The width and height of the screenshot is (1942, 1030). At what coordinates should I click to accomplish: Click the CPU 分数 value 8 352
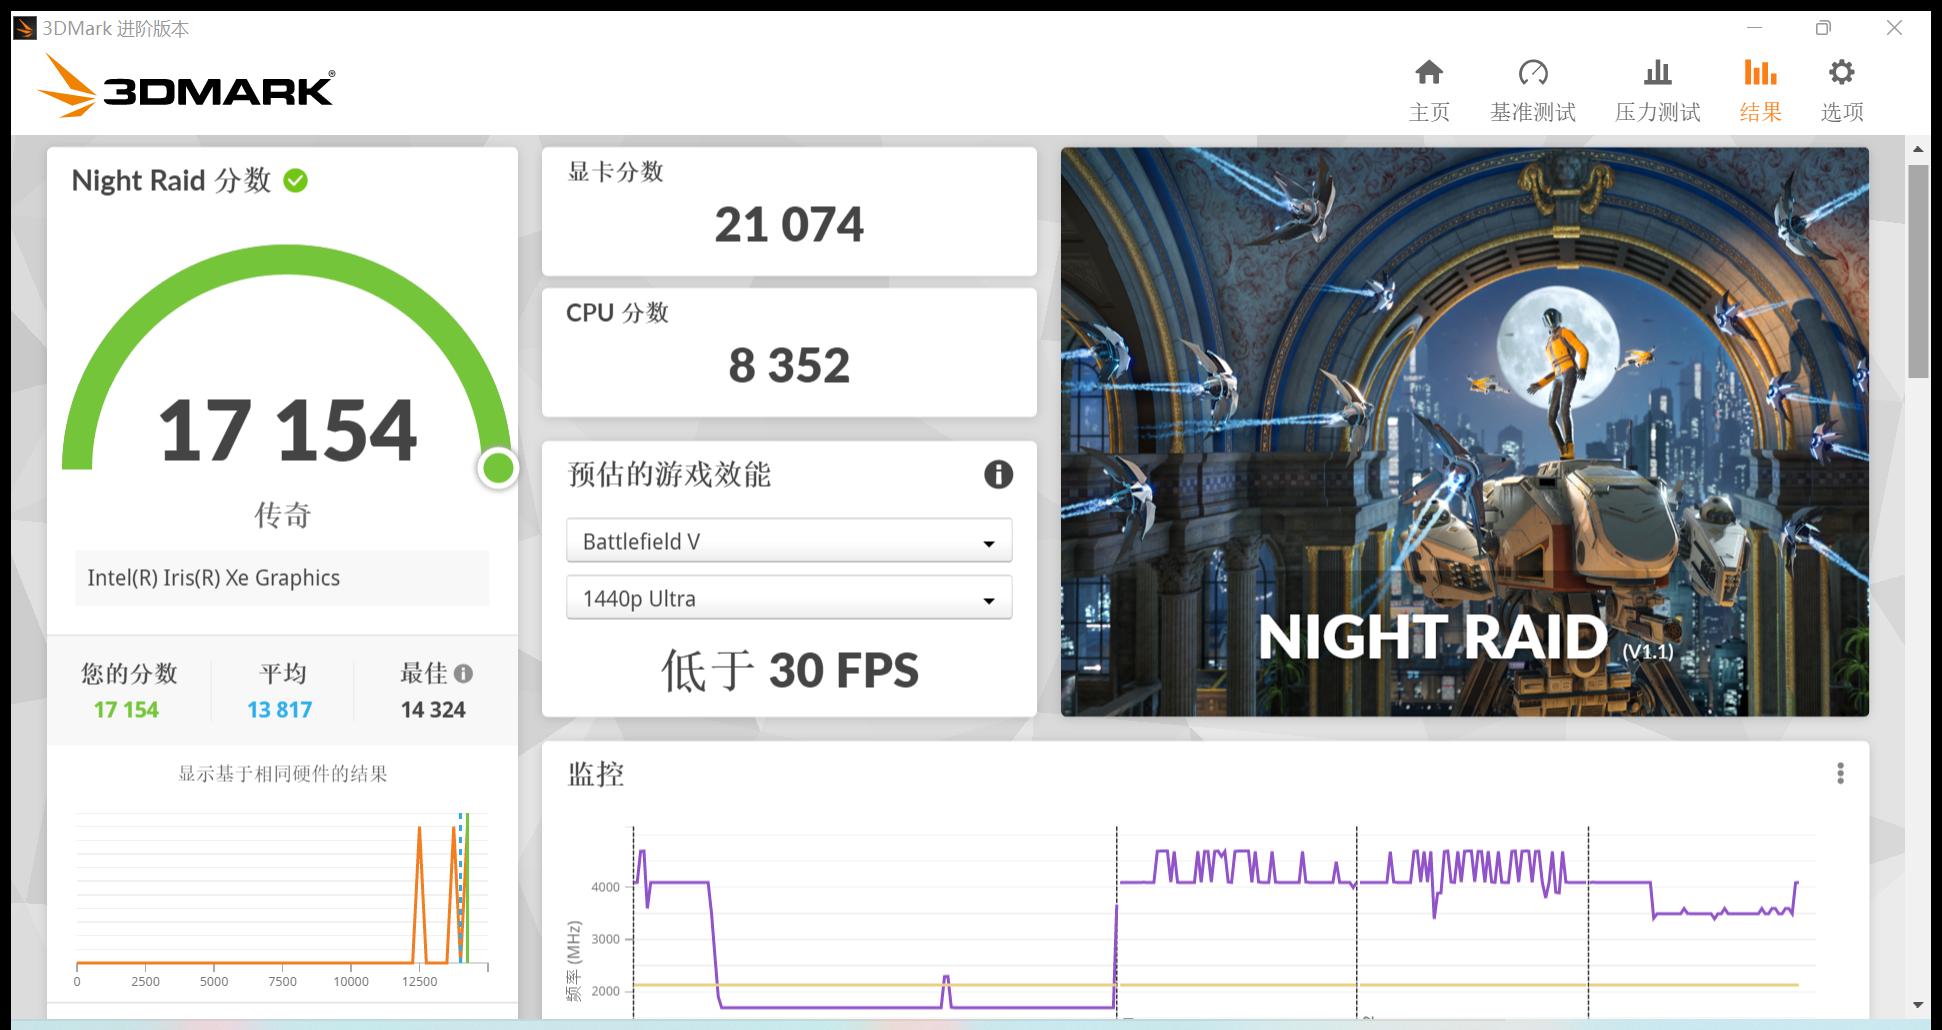tap(789, 365)
